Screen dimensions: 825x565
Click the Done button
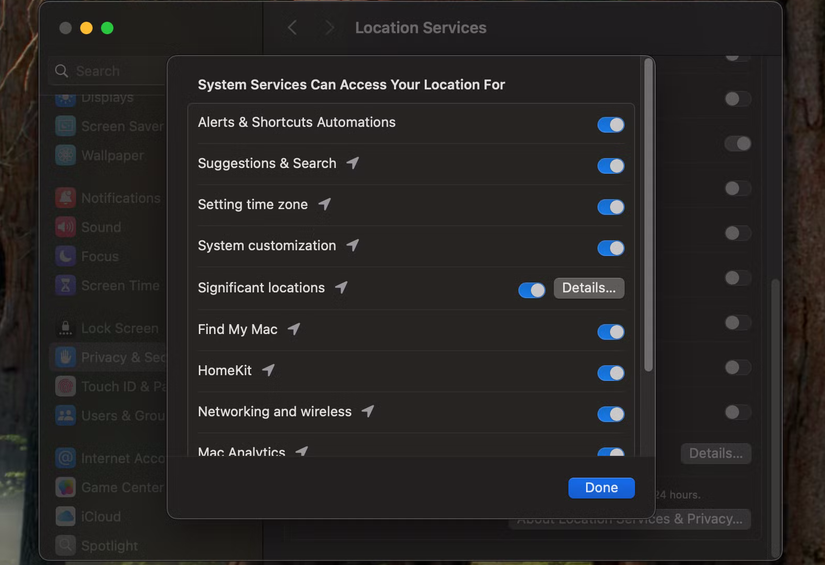(601, 488)
